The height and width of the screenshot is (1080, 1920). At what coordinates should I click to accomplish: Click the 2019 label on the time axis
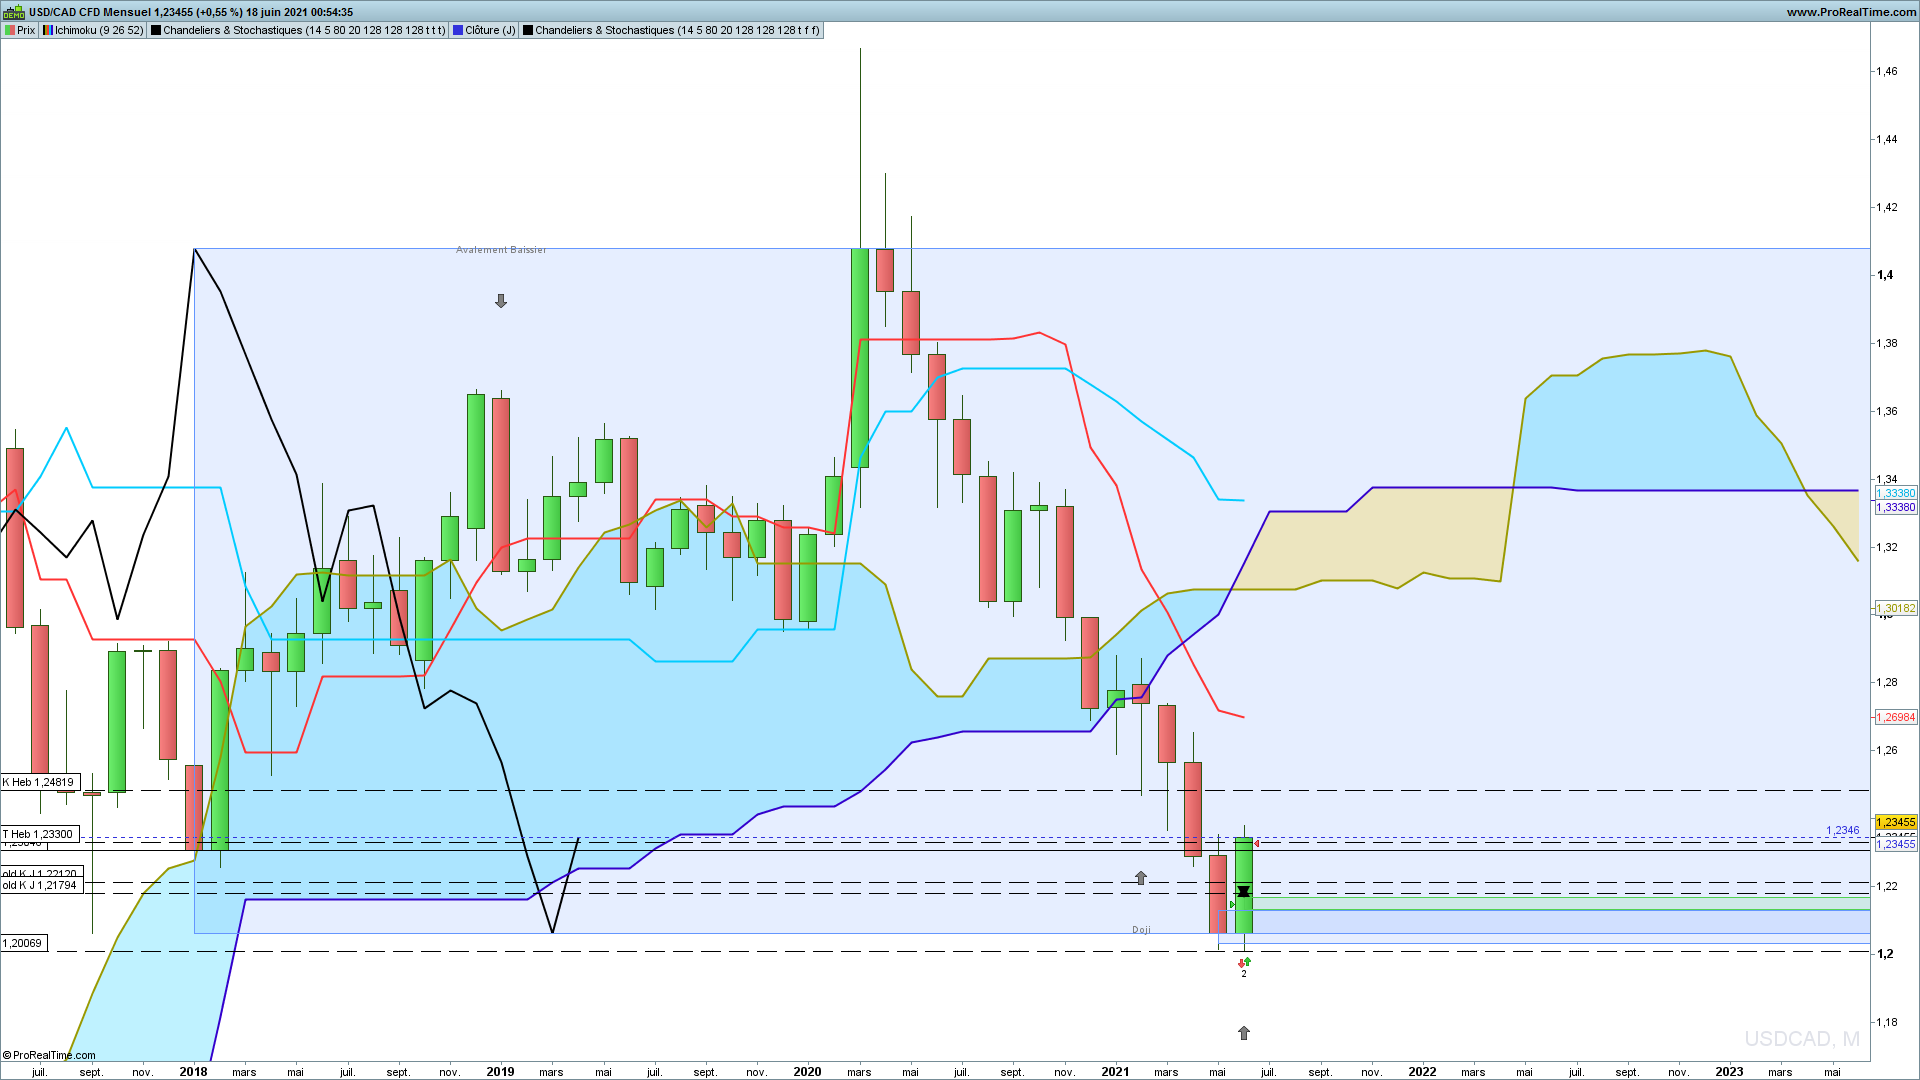coord(500,1072)
